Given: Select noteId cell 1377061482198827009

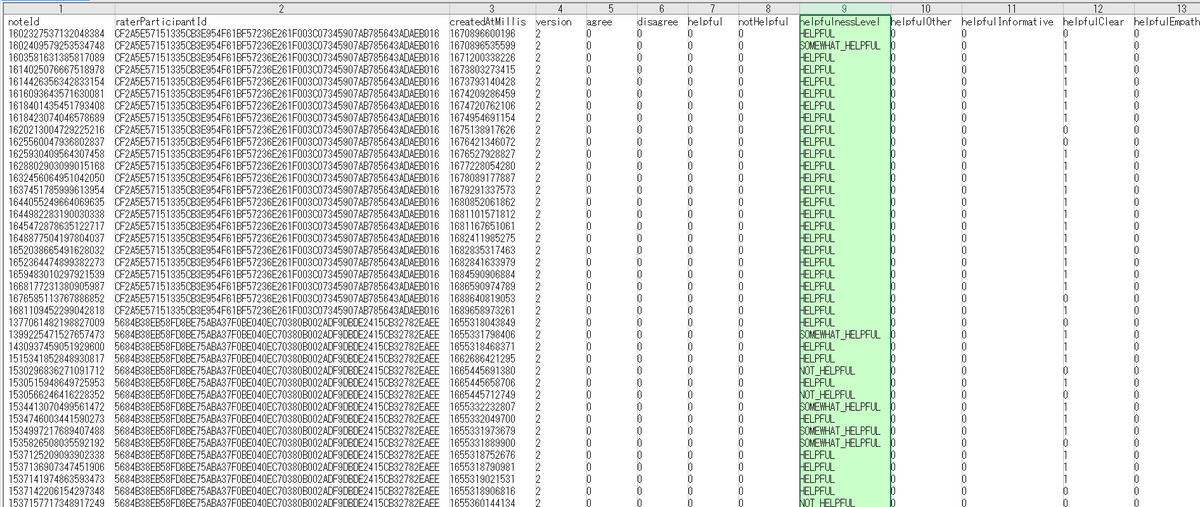Looking at the screenshot, I should [x=57, y=322].
